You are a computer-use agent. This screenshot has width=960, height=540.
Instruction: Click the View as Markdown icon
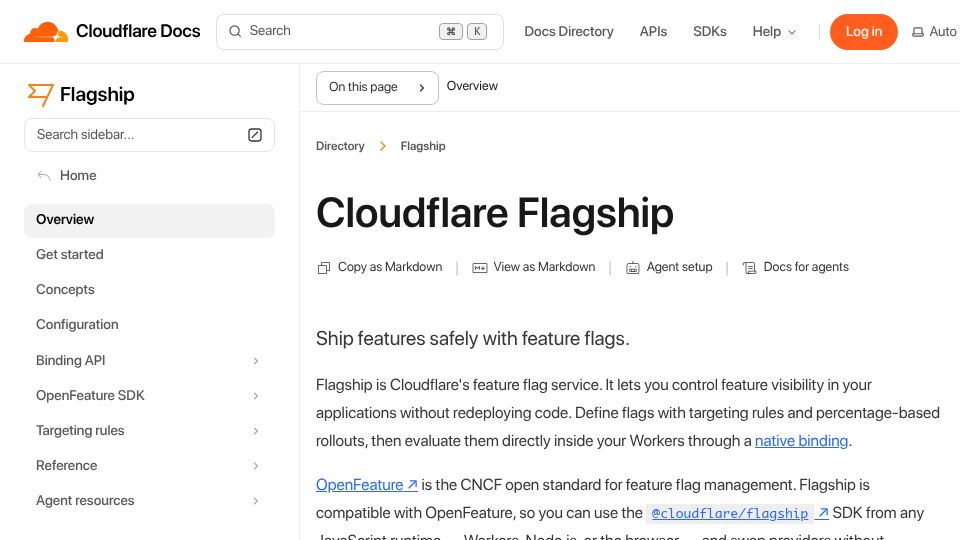(479, 268)
